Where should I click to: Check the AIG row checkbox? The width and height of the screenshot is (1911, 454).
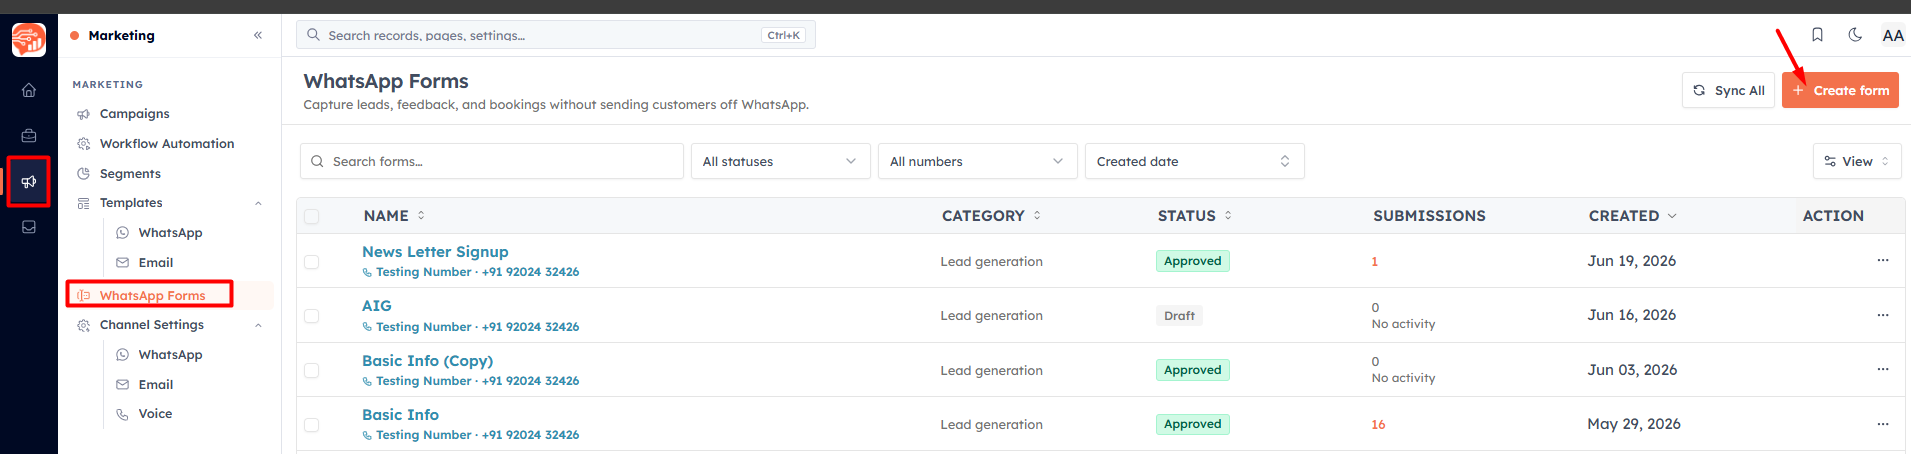coord(311,316)
